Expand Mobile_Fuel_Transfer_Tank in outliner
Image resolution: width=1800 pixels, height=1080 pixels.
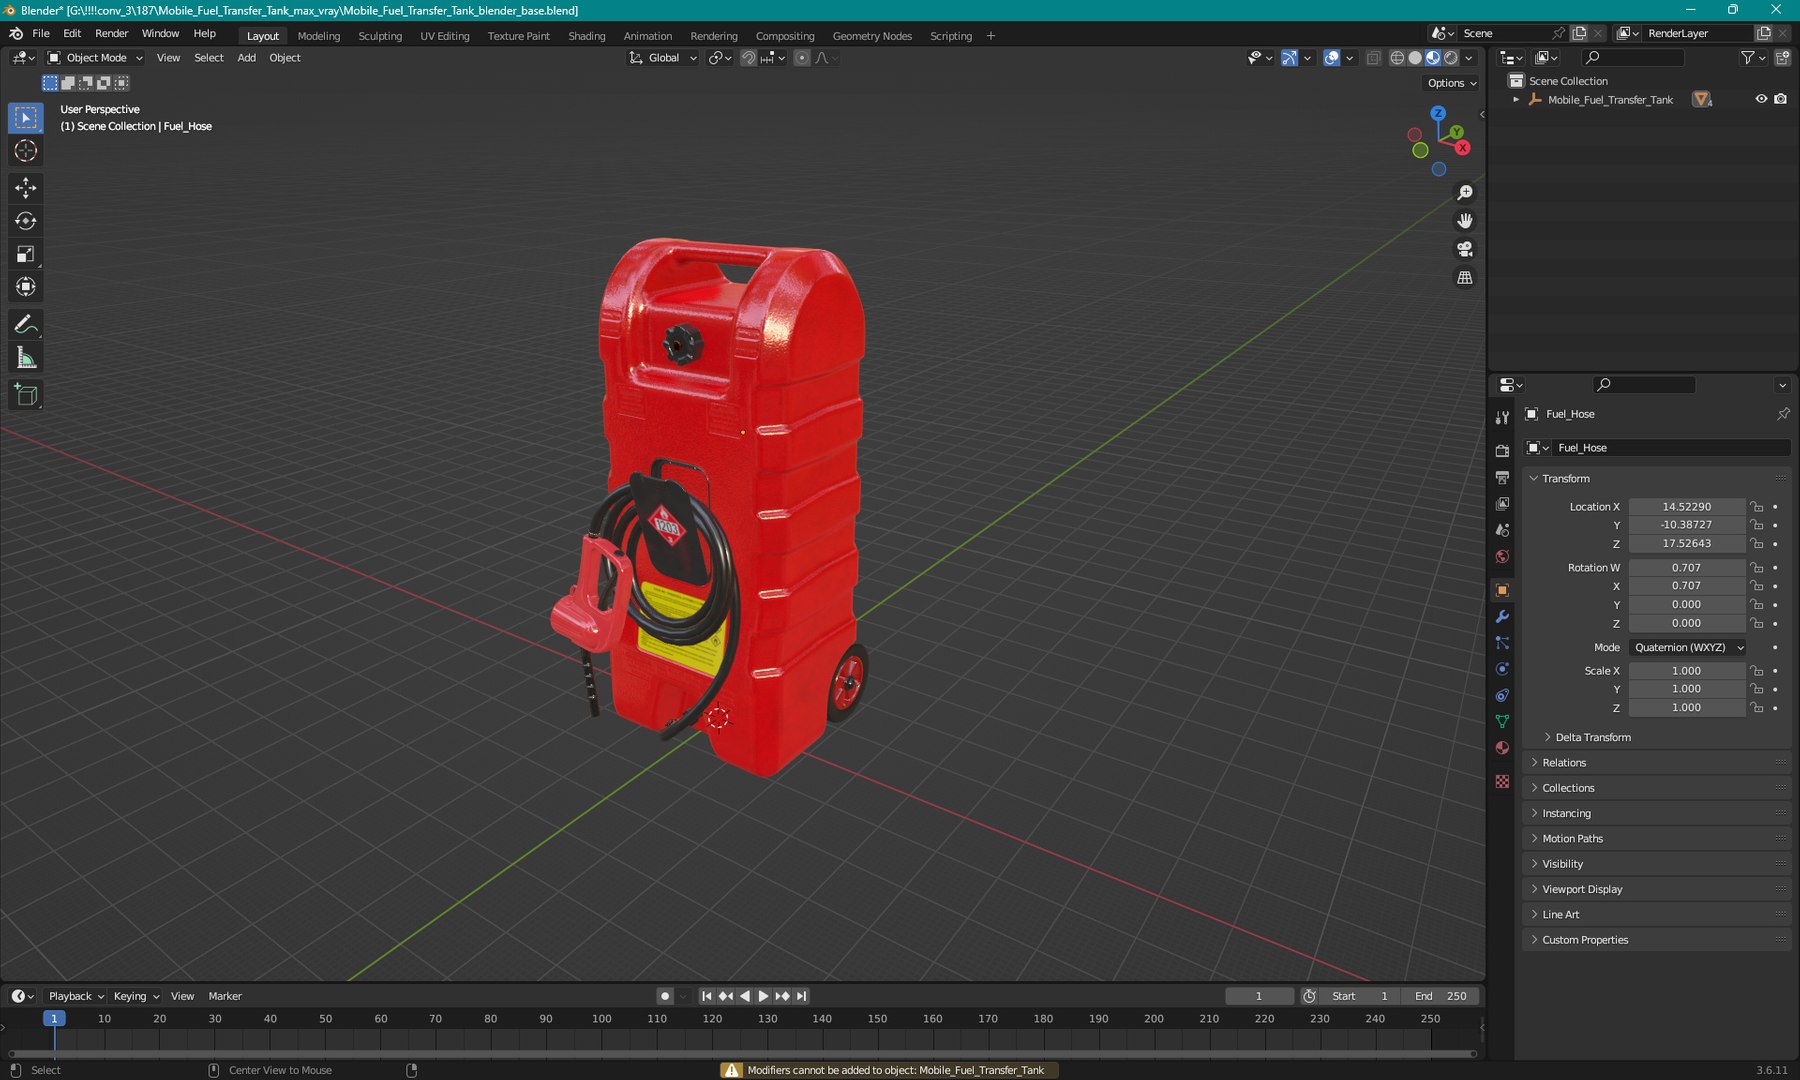click(x=1516, y=100)
